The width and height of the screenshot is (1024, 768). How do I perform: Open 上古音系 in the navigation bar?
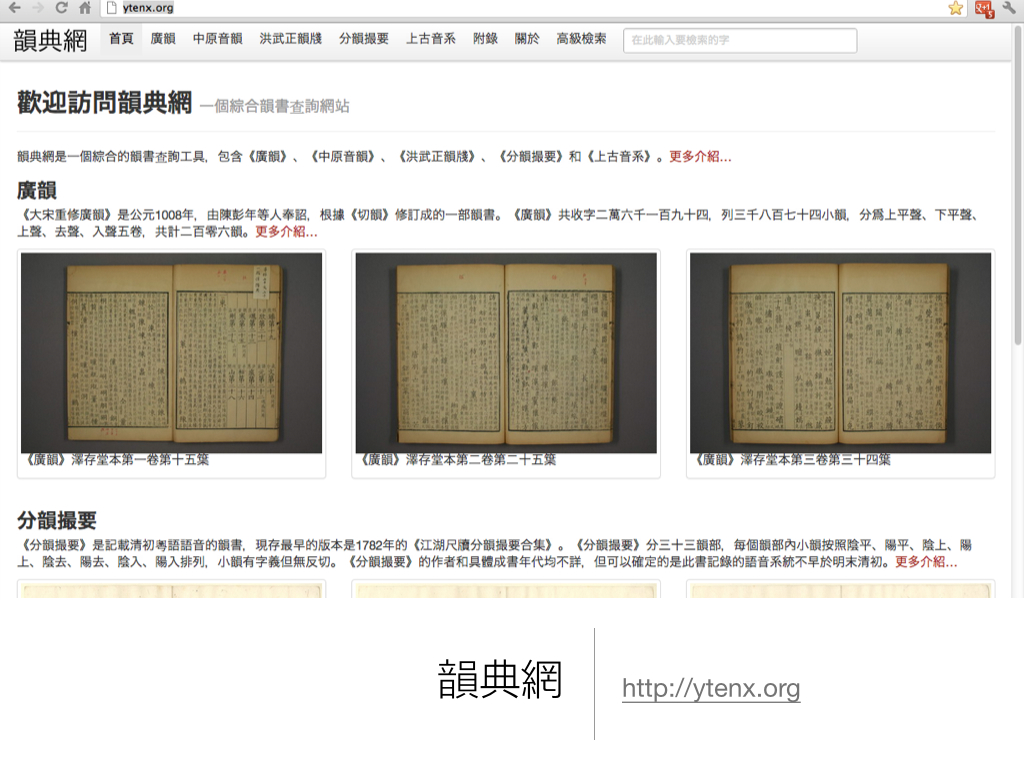[x=431, y=39]
